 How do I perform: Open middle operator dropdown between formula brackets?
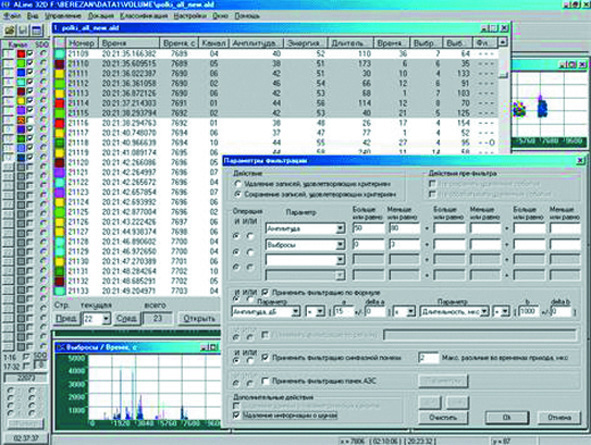coord(410,312)
